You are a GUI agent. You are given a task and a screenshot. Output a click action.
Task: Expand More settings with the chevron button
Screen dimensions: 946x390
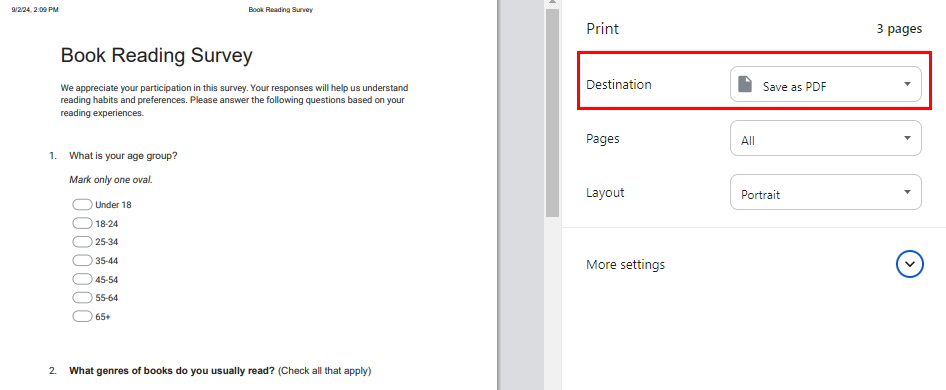pyautogui.click(x=910, y=264)
